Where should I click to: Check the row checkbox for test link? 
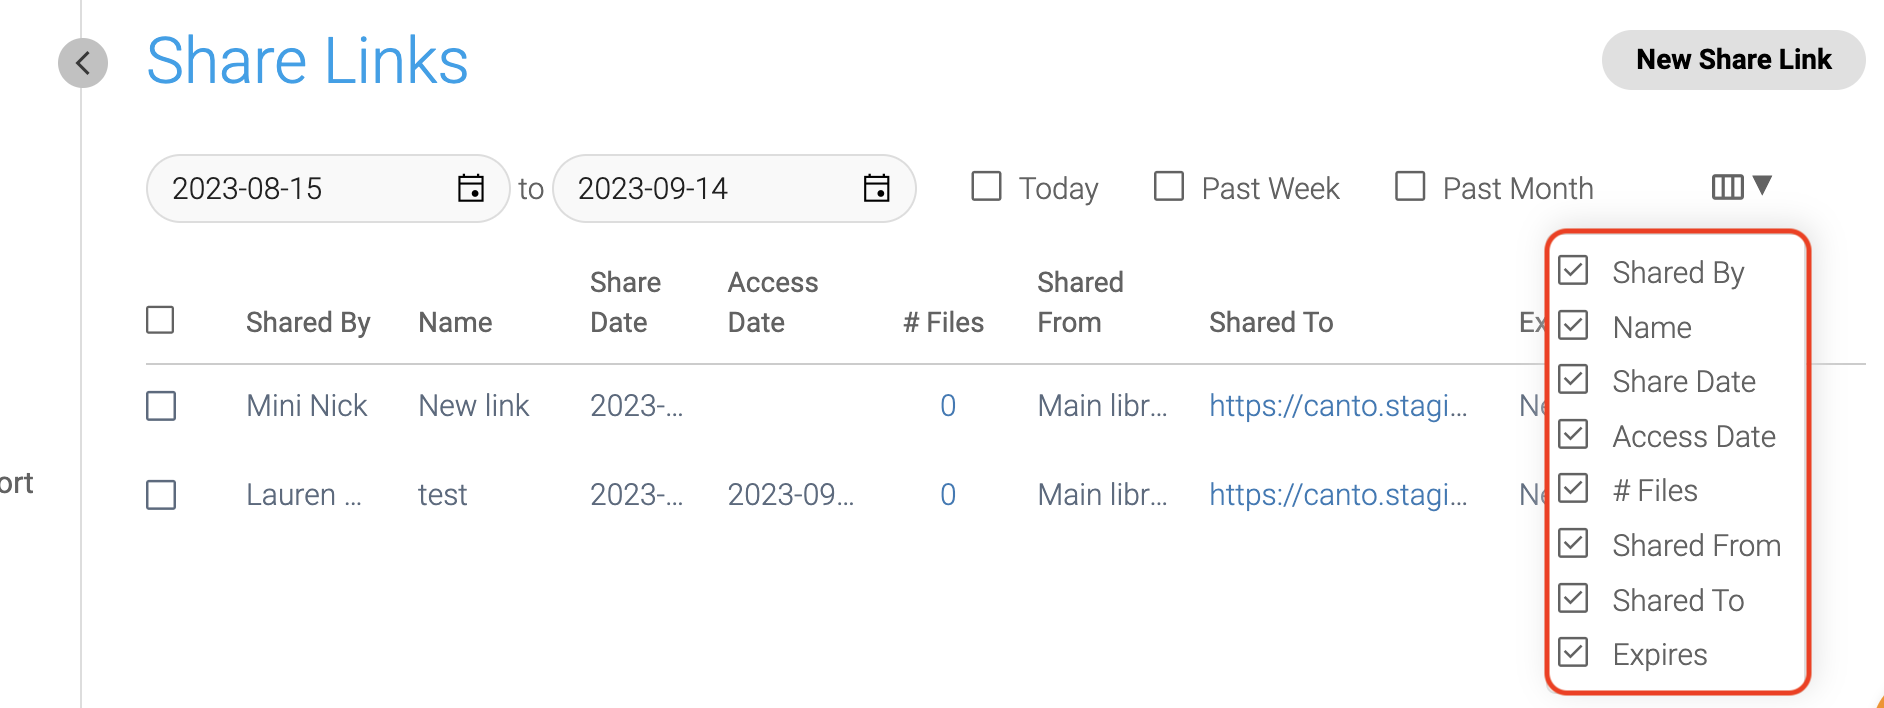(x=160, y=494)
